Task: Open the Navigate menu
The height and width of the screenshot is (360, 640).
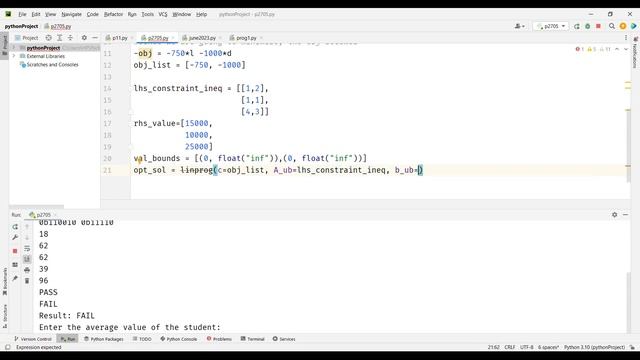Action: coord(71,14)
